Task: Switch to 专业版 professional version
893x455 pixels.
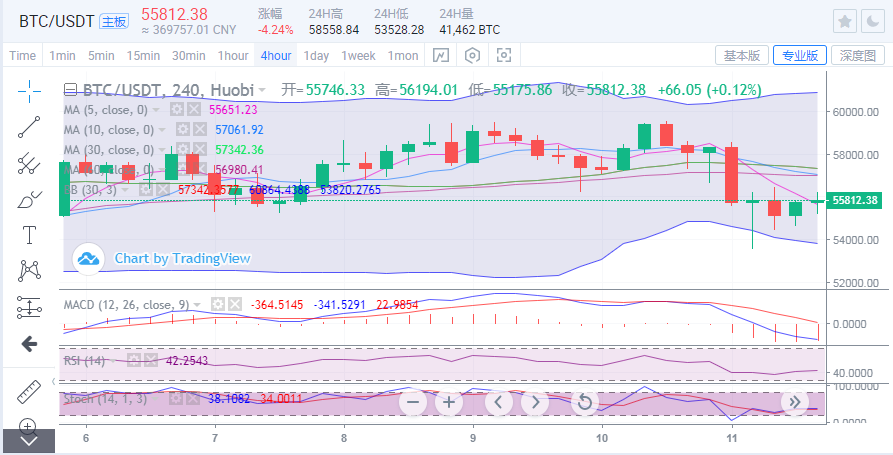Action: [x=800, y=55]
